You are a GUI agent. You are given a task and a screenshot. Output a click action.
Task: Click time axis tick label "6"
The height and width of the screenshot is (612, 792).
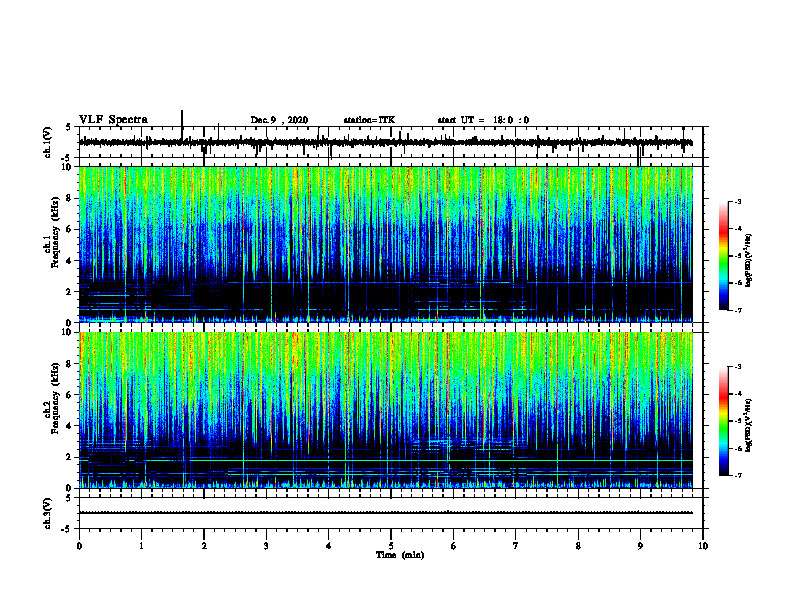(x=454, y=546)
